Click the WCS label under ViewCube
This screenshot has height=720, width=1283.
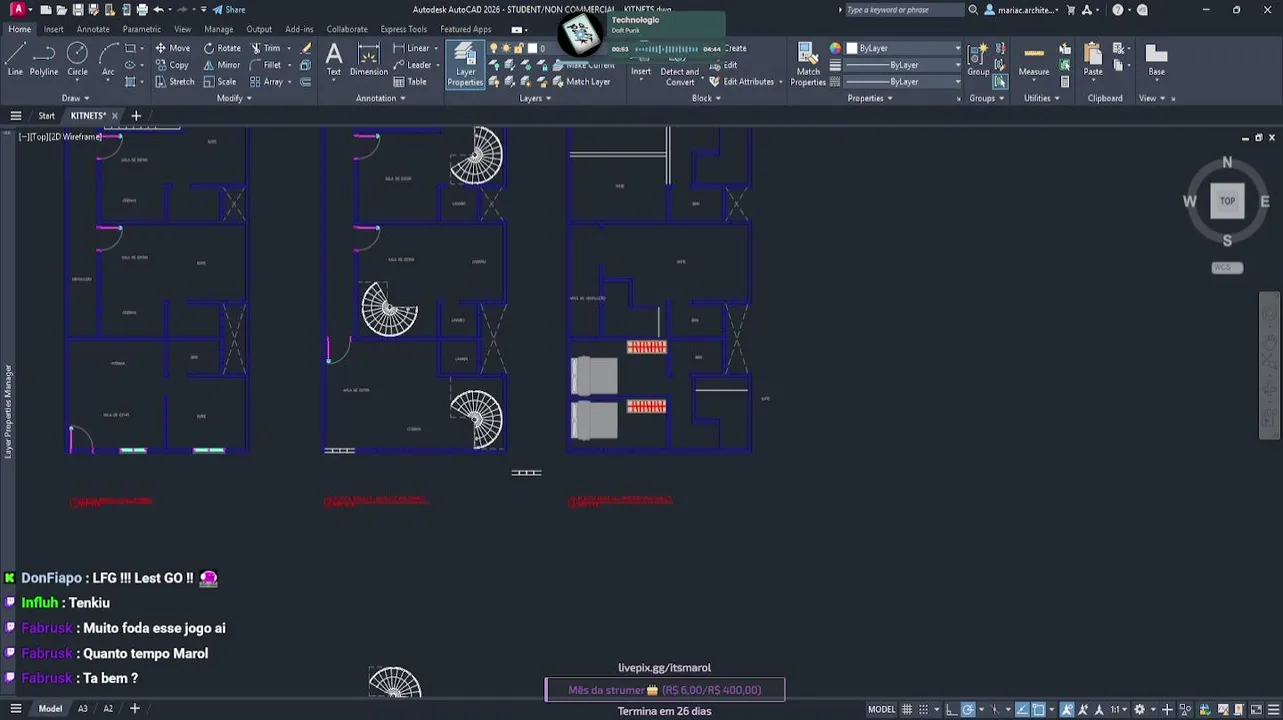click(x=1227, y=268)
